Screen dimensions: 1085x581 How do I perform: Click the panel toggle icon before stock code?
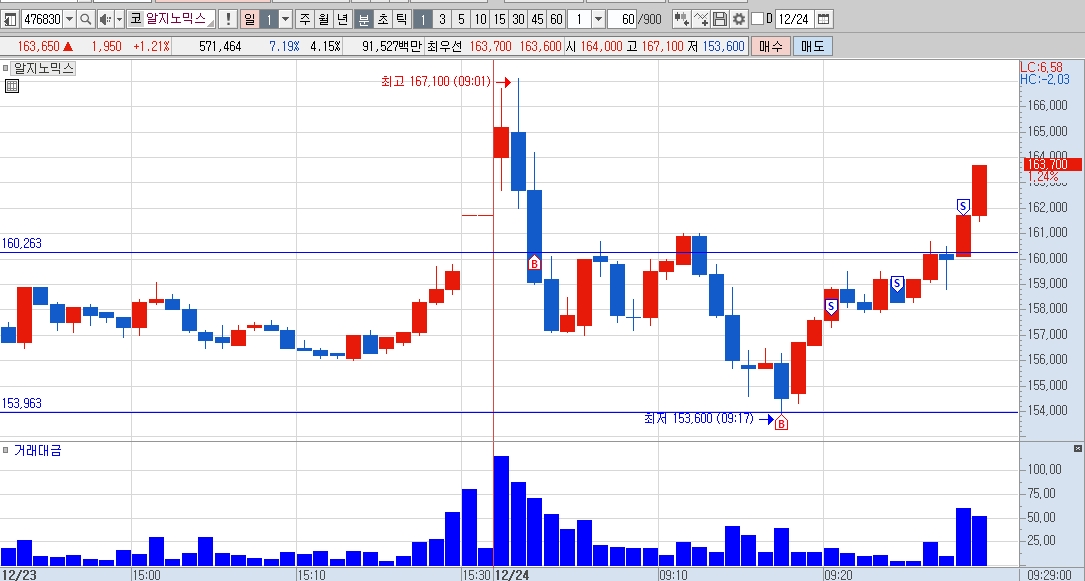pyautogui.click(x=10, y=19)
